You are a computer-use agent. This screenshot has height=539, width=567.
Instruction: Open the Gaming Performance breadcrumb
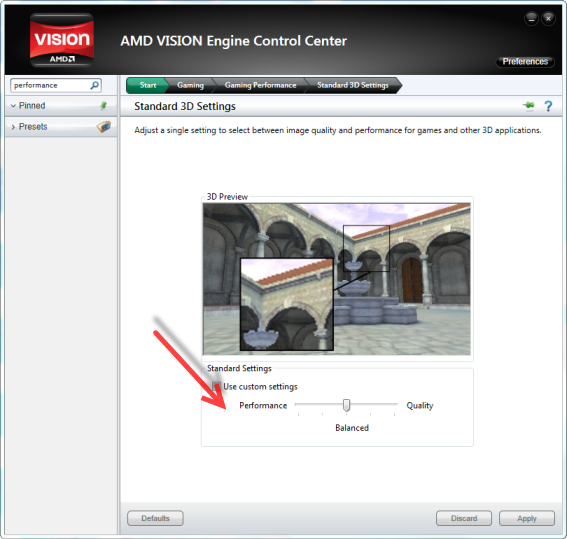coord(260,85)
